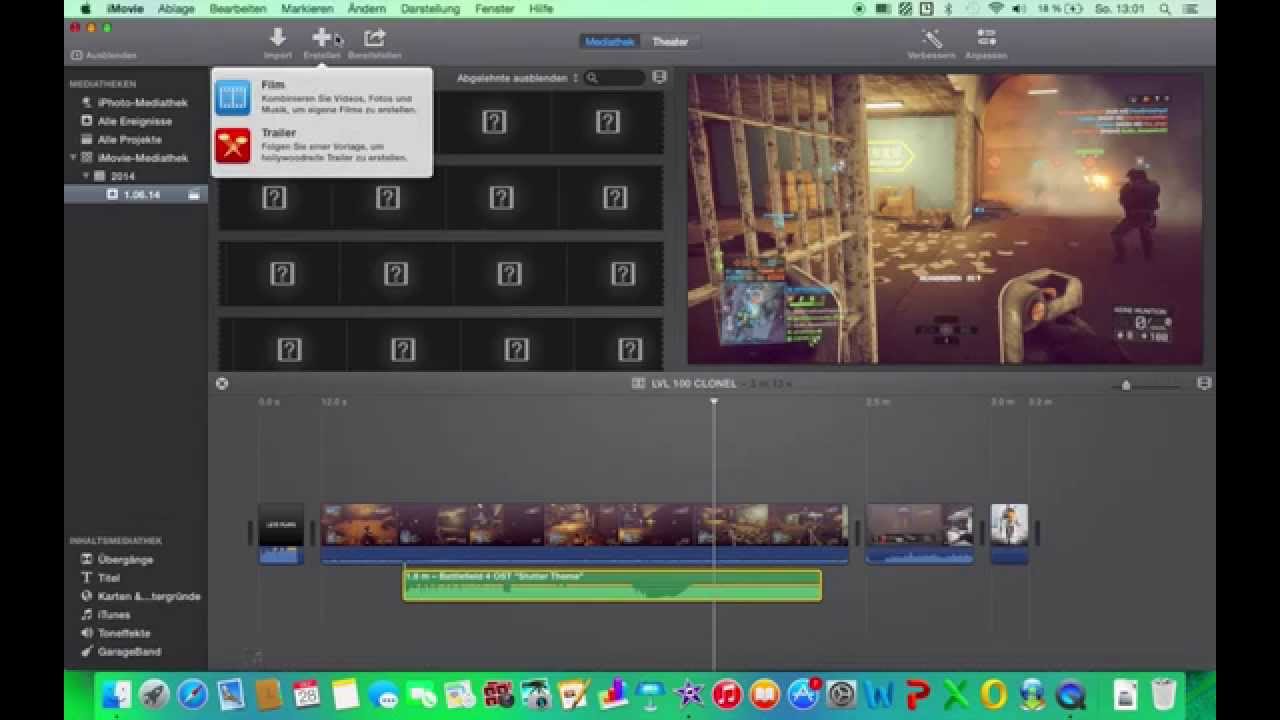Close the timeline with the X icon
The image size is (1280, 720).
point(222,383)
